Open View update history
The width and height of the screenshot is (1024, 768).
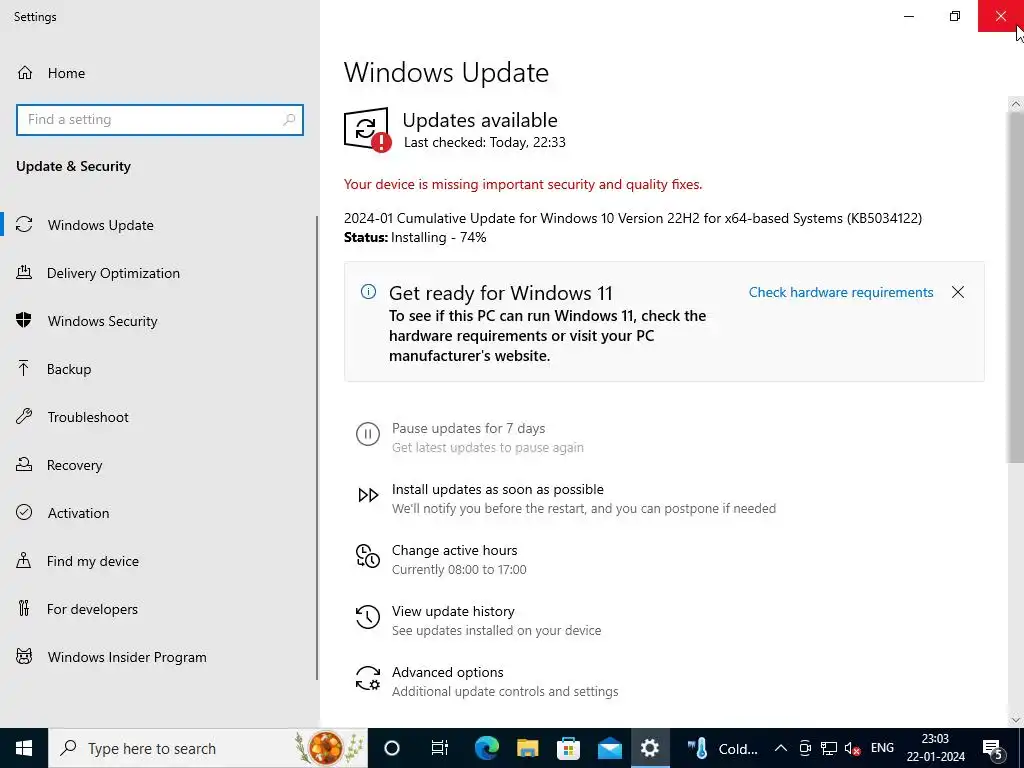coord(453,611)
